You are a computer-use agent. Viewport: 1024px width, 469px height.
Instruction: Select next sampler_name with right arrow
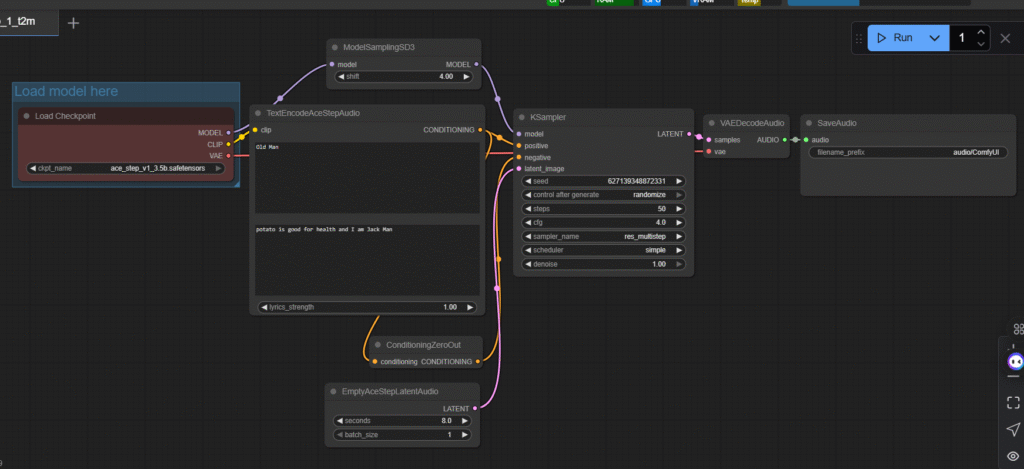[x=679, y=236]
